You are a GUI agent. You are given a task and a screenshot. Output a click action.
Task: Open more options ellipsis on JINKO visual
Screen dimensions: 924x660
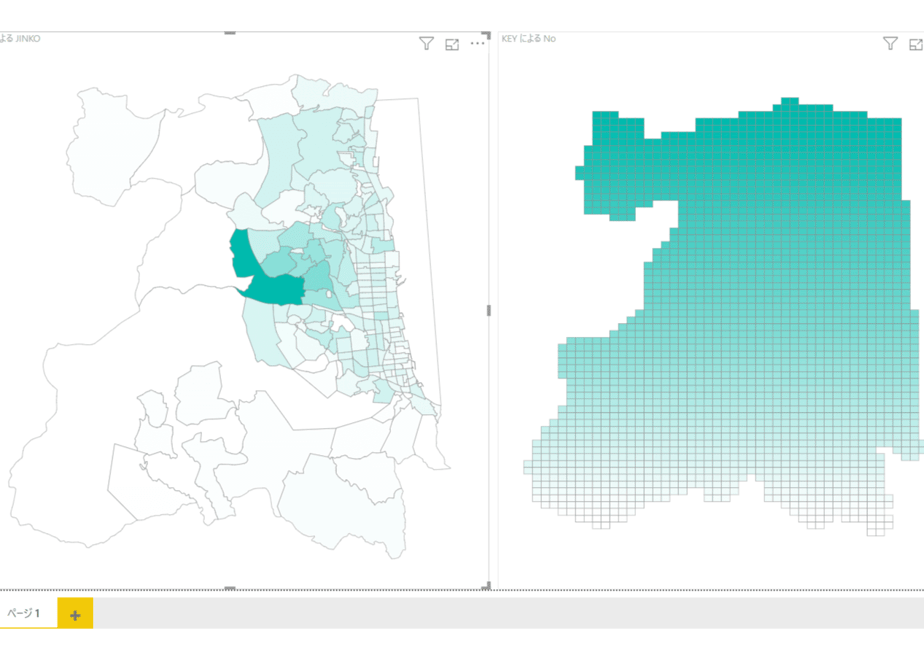pyautogui.click(x=477, y=44)
